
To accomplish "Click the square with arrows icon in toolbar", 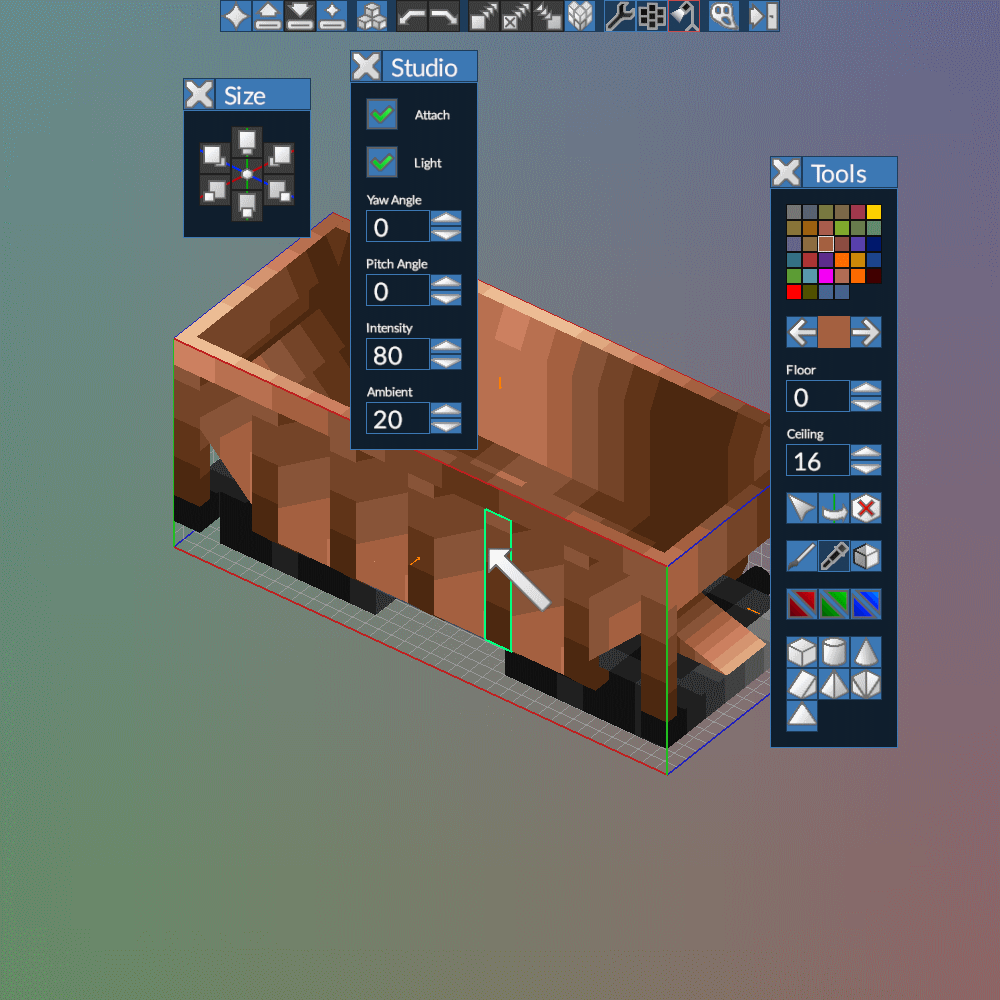I will tap(484, 16).
